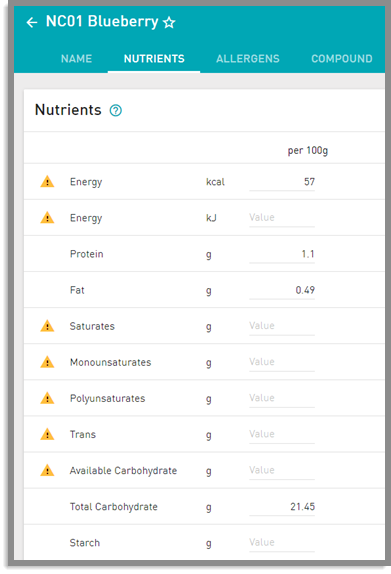The image size is (391, 574).
Task: Click warning icon beside Available Carbohydrate
Action: click(x=47, y=470)
